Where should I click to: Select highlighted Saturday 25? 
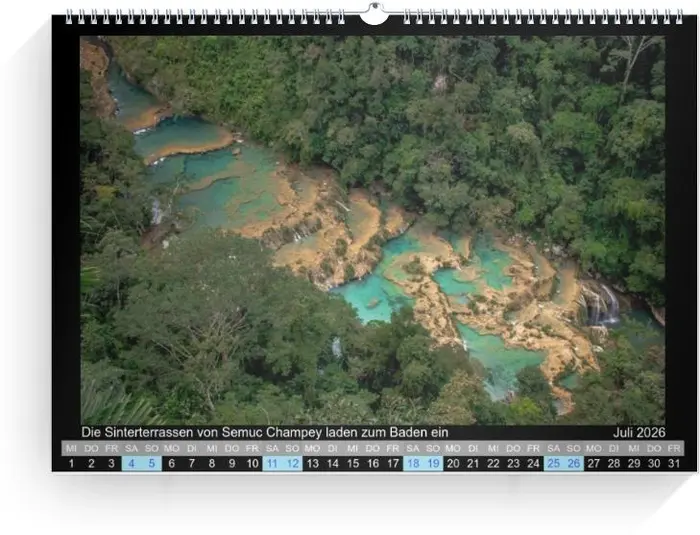(x=553, y=463)
